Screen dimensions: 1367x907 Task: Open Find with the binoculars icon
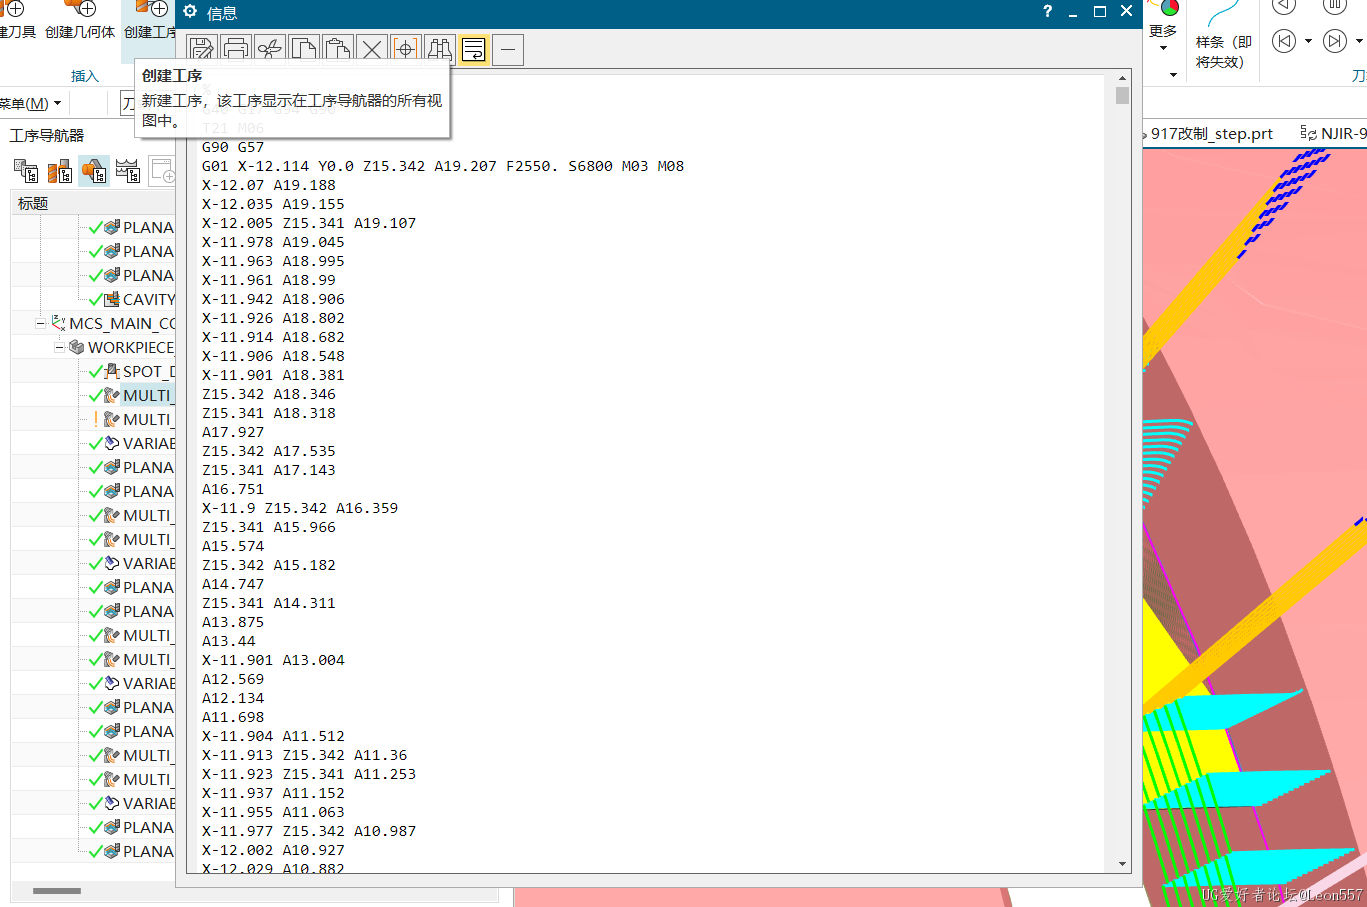pyautogui.click(x=439, y=49)
